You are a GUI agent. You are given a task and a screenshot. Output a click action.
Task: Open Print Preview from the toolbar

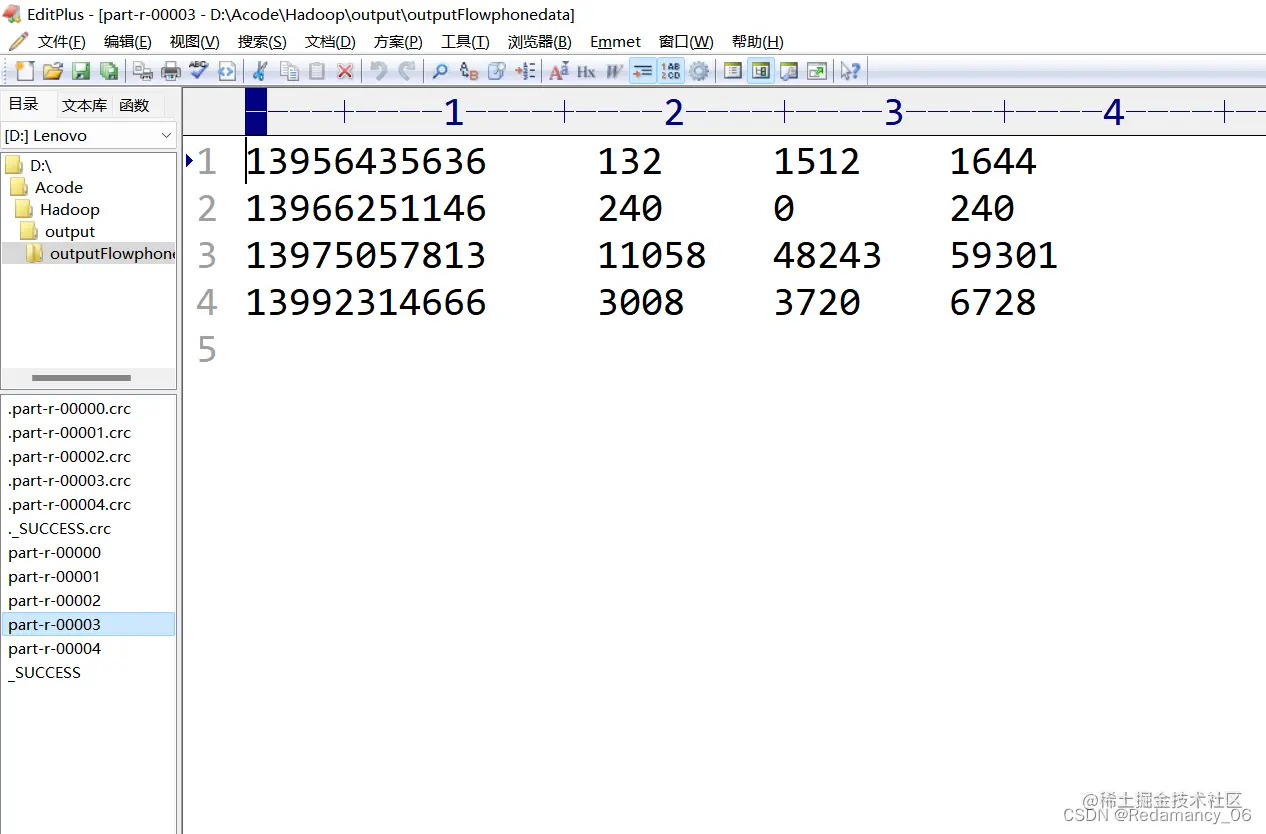point(143,71)
